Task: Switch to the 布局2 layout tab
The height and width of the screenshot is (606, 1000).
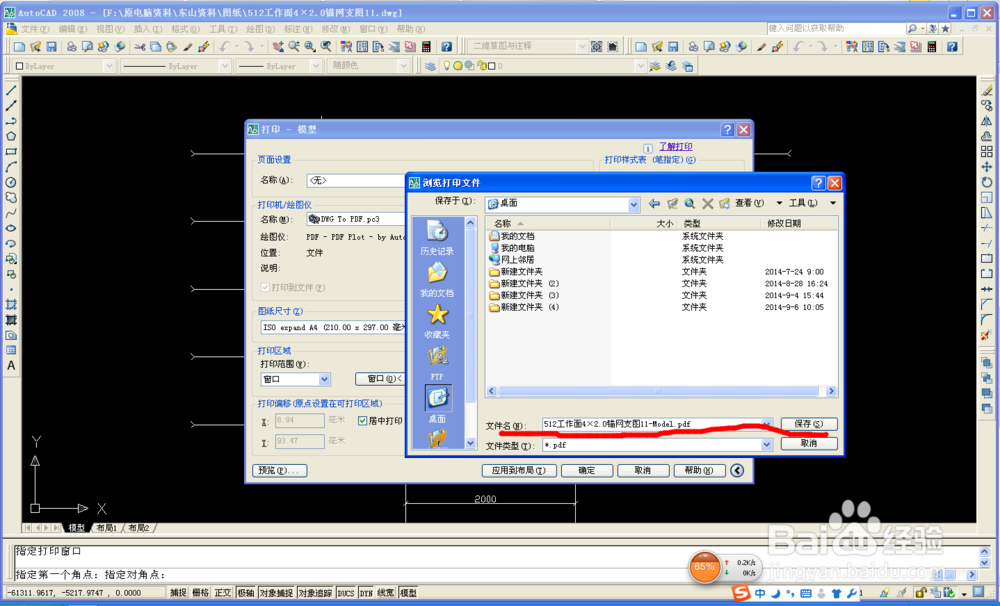Action: tap(138, 528)
